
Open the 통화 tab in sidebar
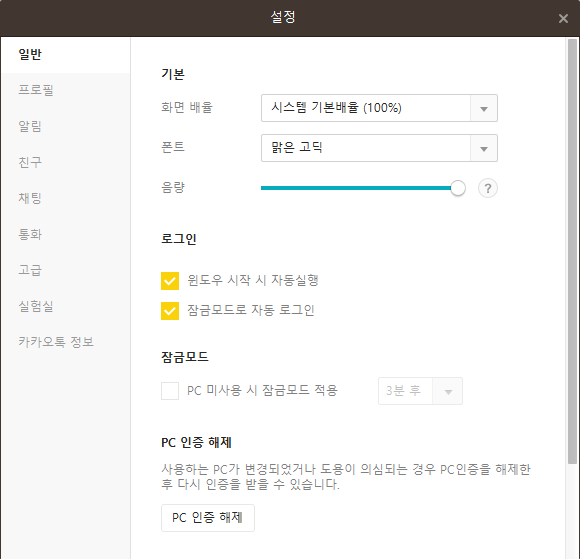point(30,234)
